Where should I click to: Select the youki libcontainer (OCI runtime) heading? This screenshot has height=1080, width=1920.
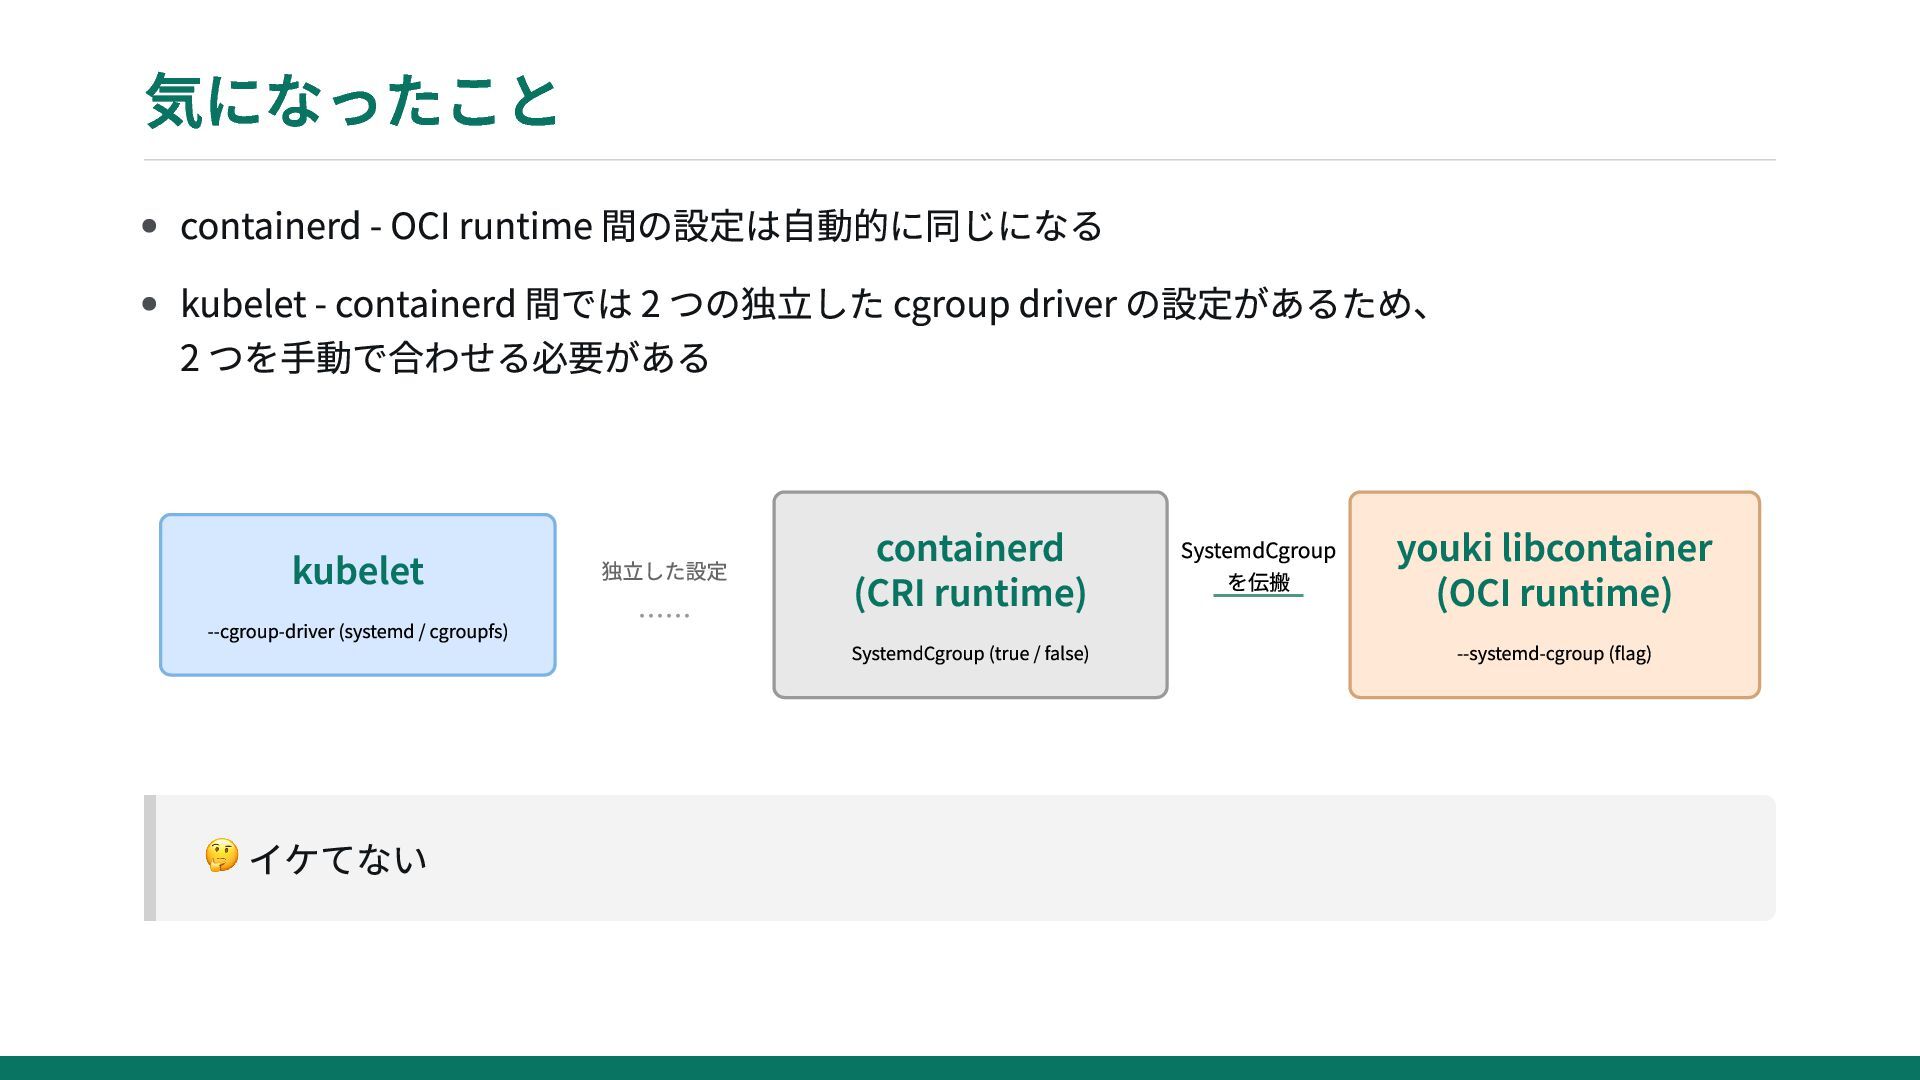(x=1554, y=570)
